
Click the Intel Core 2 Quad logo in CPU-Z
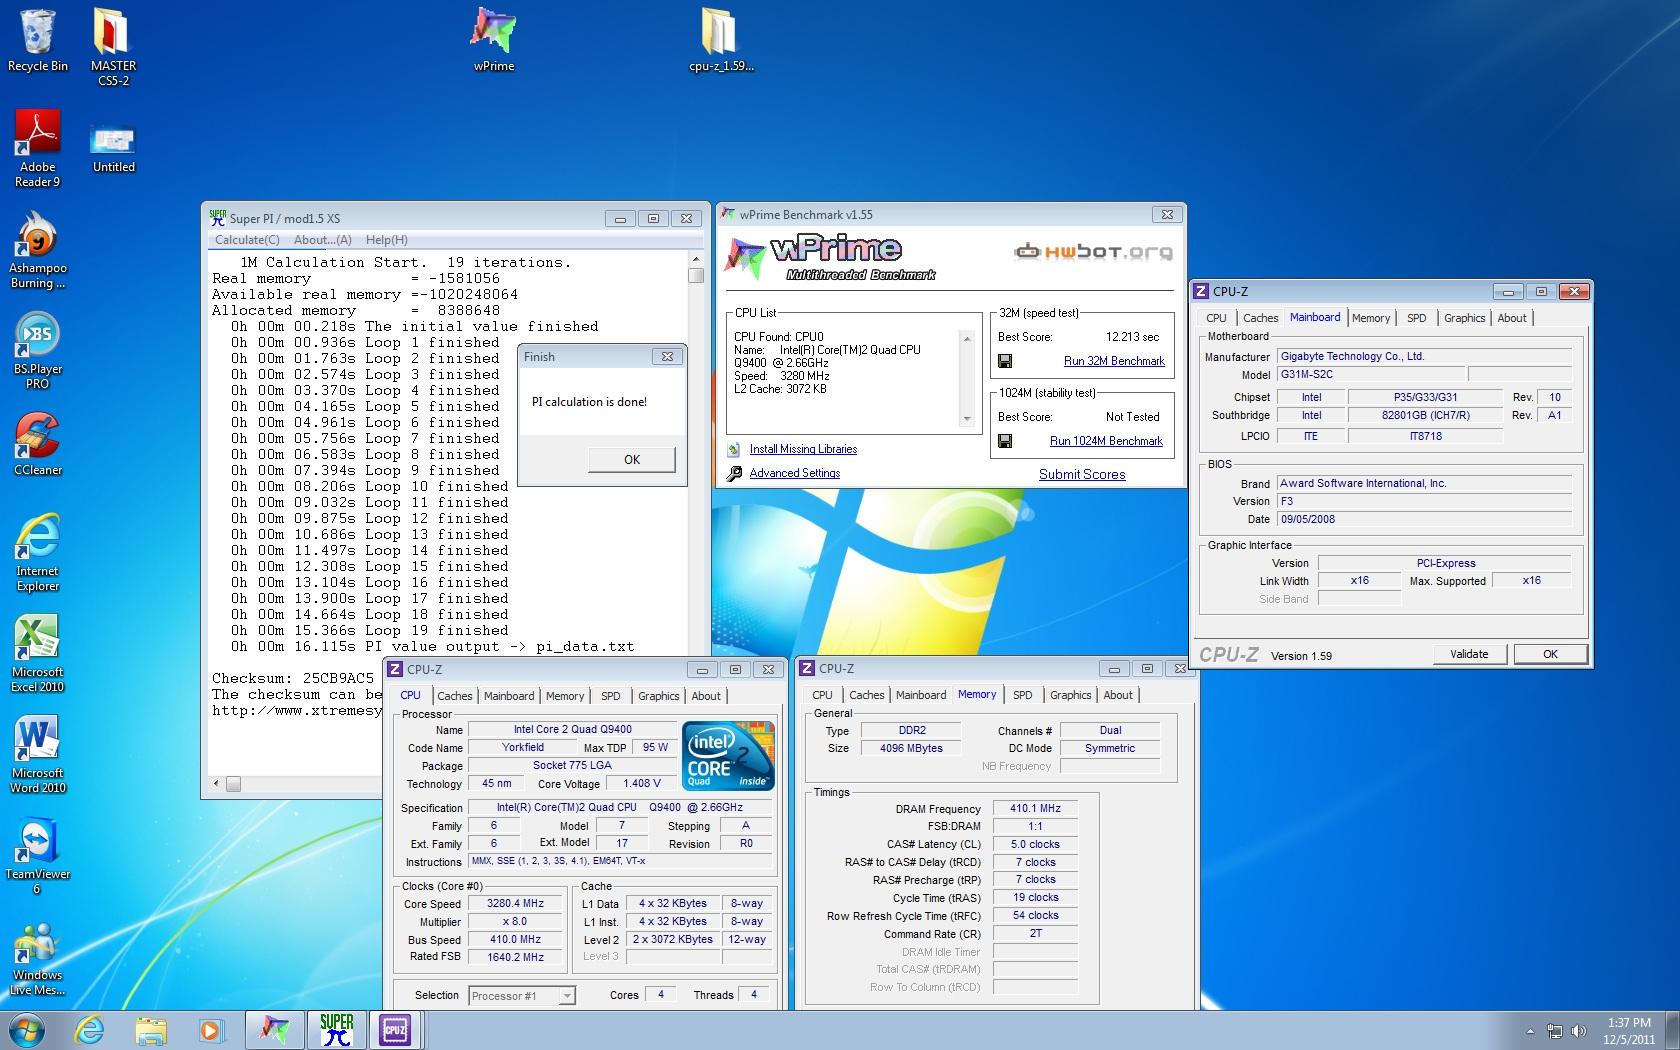pyautogui.click(x=729, y=756)
